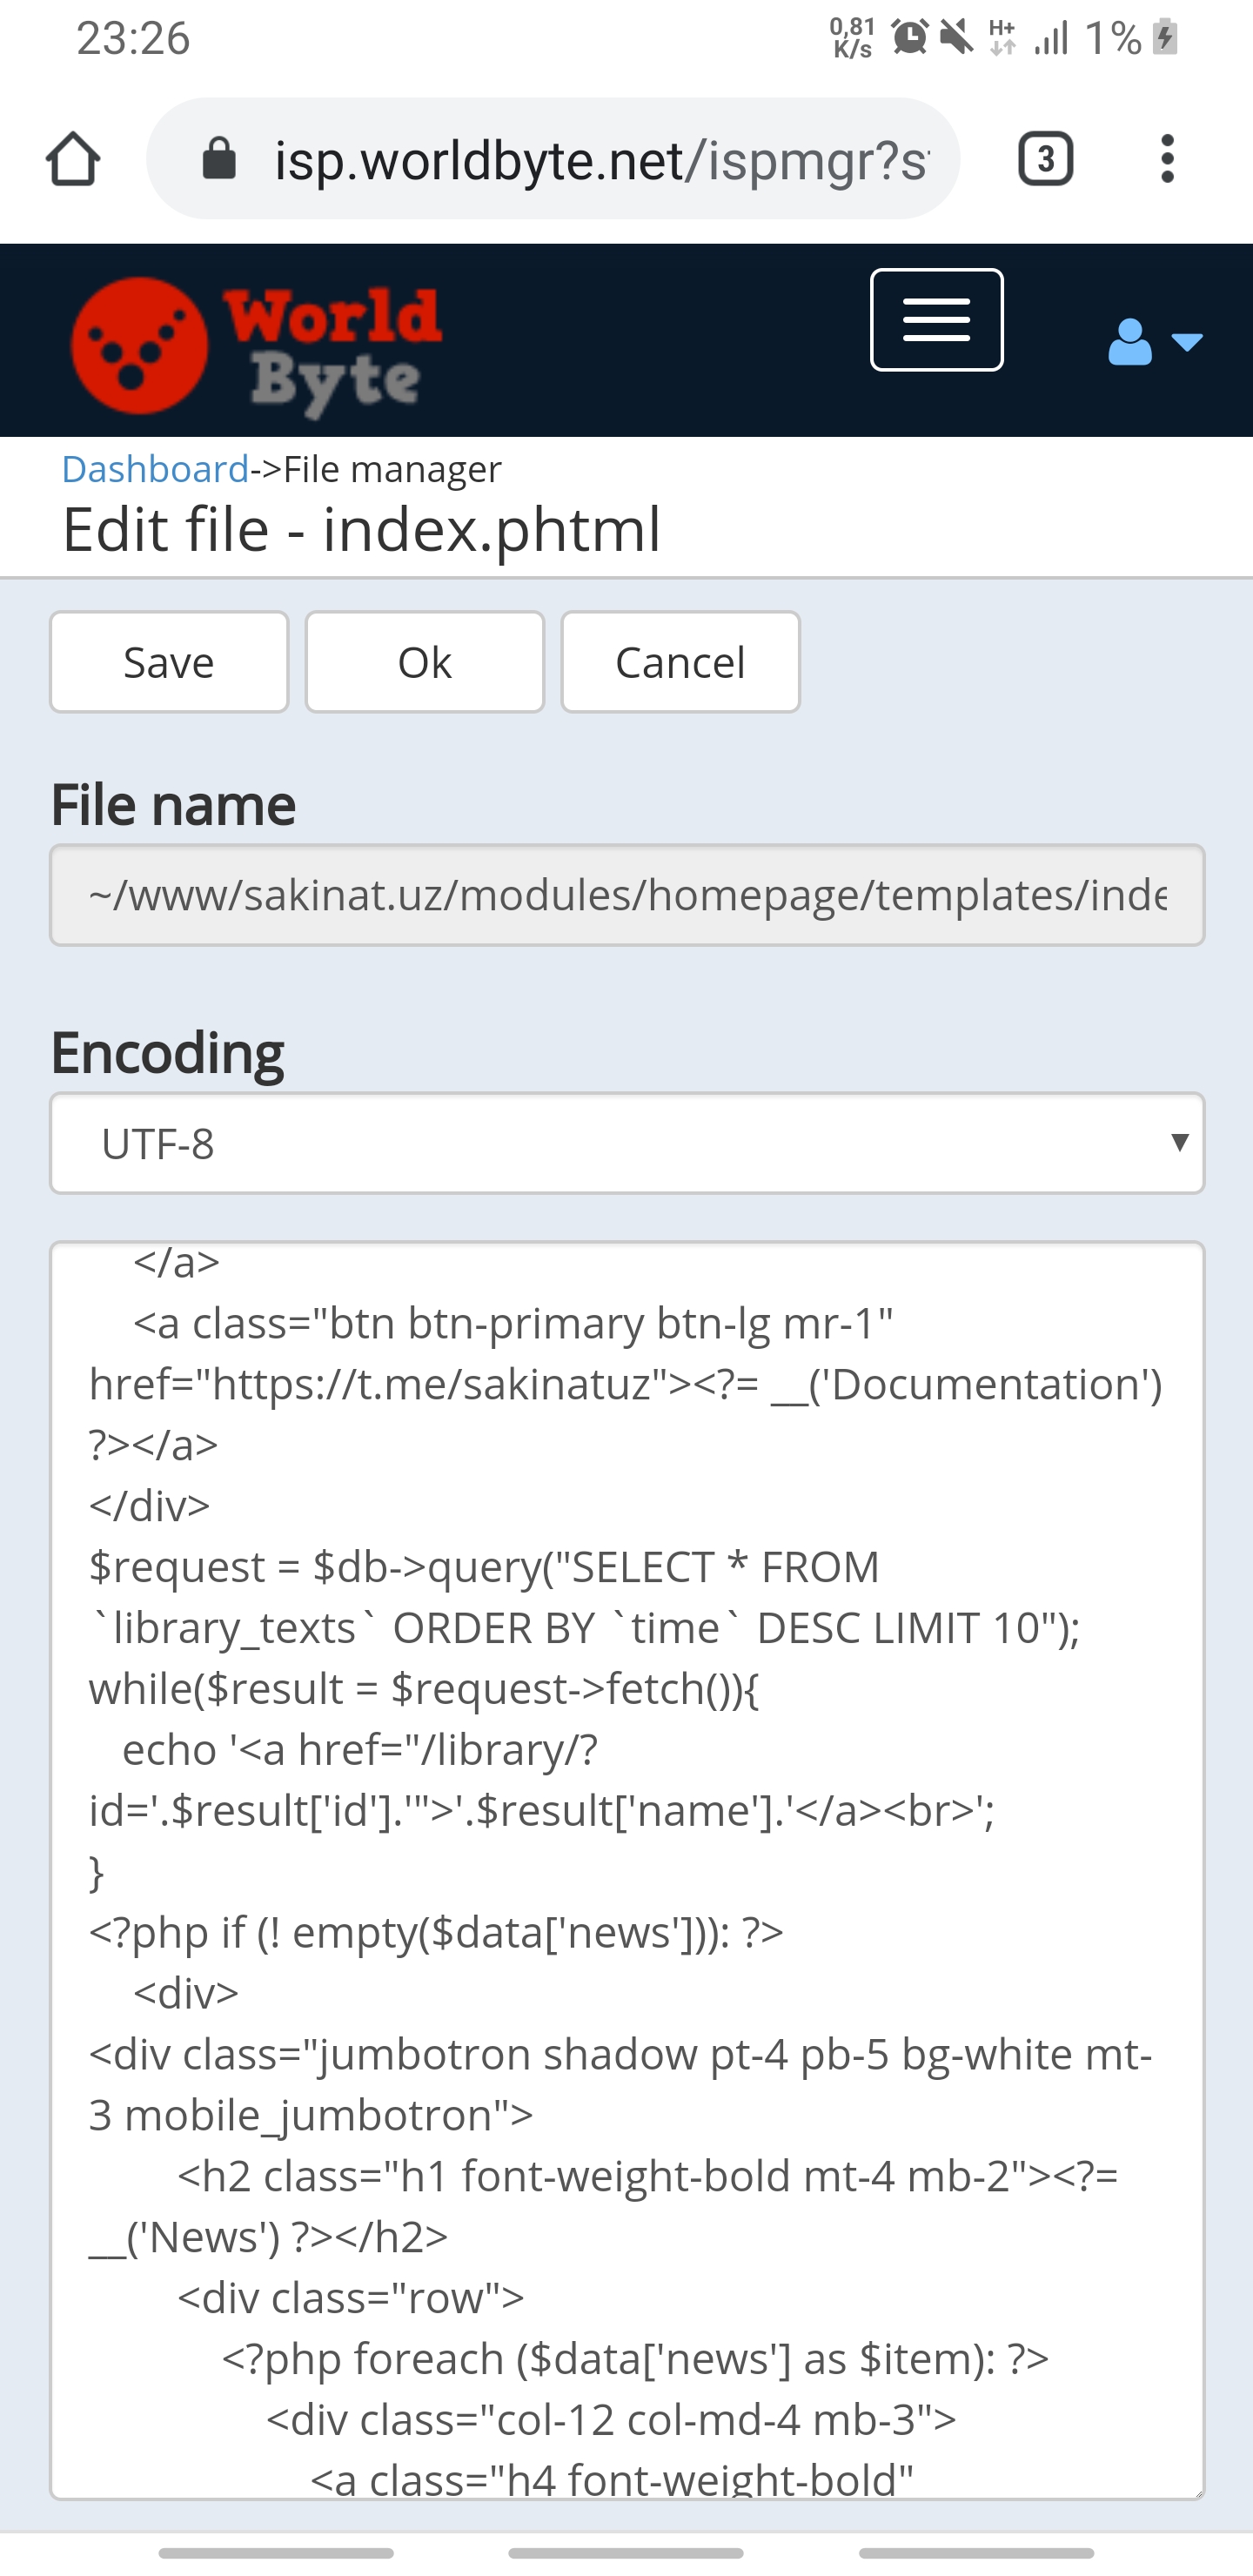Cancel editing the file
The height and width of the screenshot is (2576, 1253).
pyautogui.click(x=680, y=662)
